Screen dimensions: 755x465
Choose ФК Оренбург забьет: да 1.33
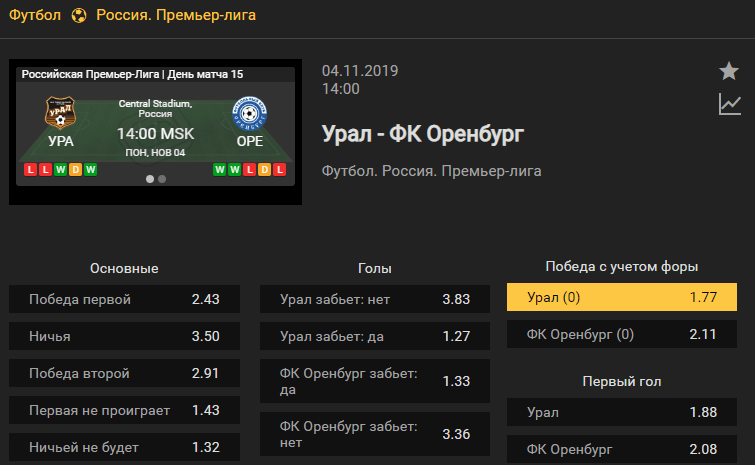coord(375,381)
